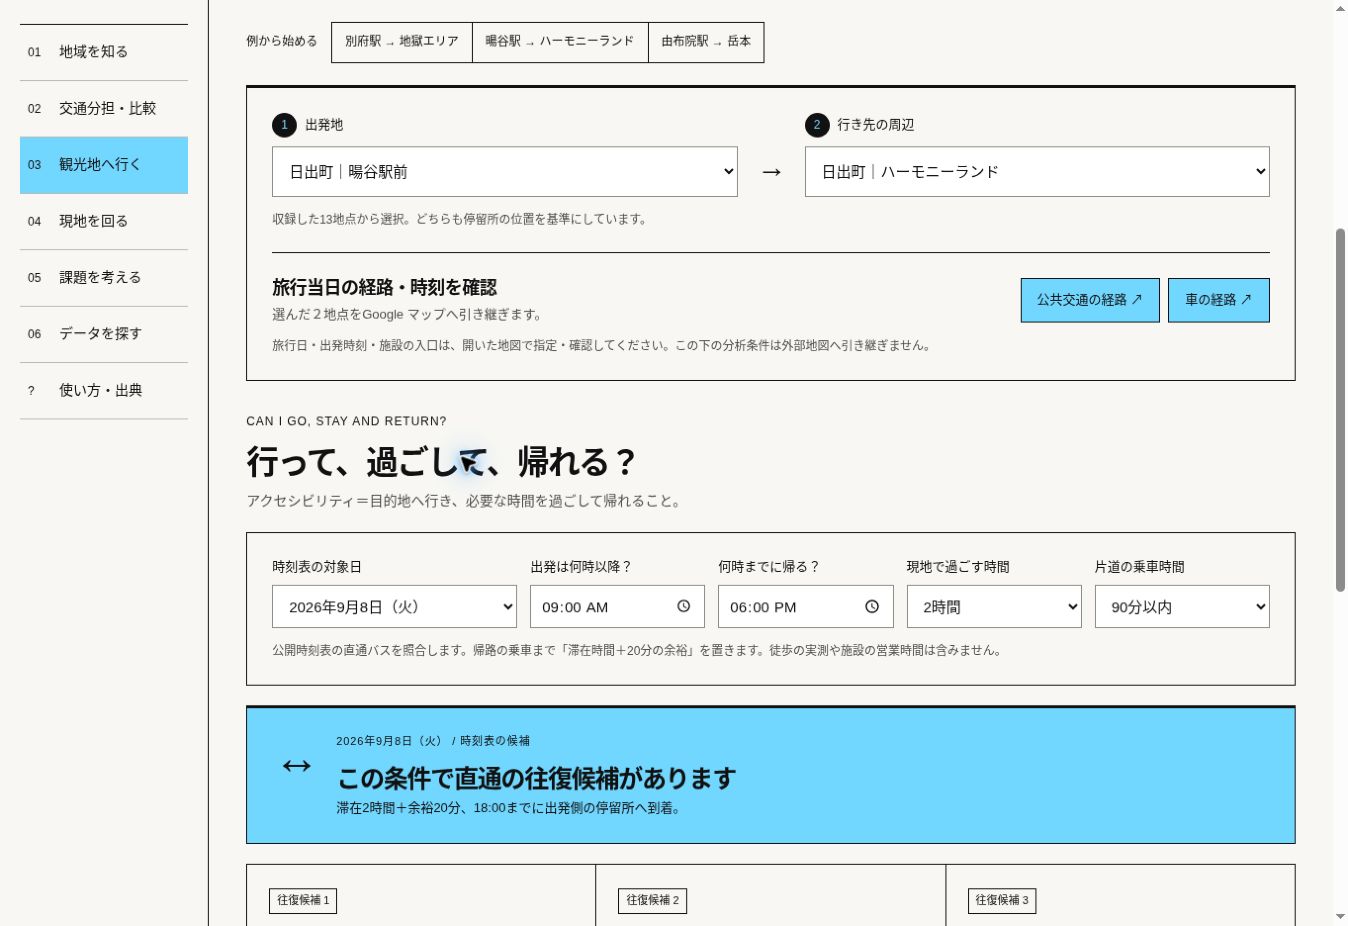Open the 時刻表の対象日 date dropdown

394,607
